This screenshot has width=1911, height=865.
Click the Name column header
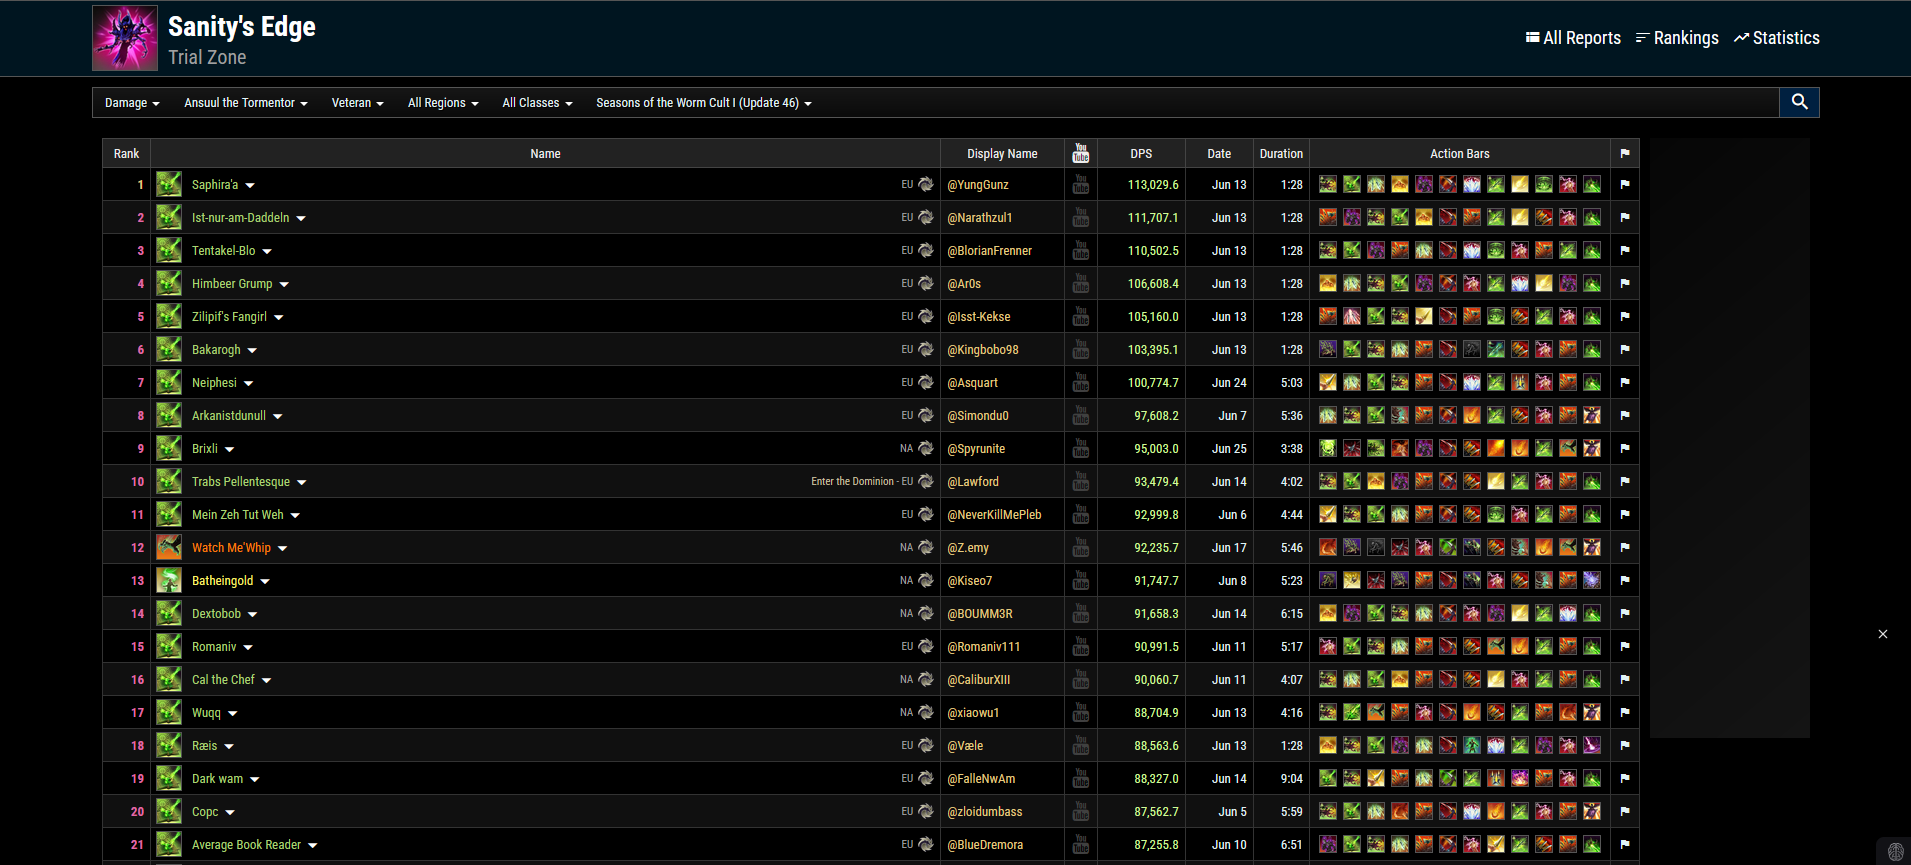(545, 154)
